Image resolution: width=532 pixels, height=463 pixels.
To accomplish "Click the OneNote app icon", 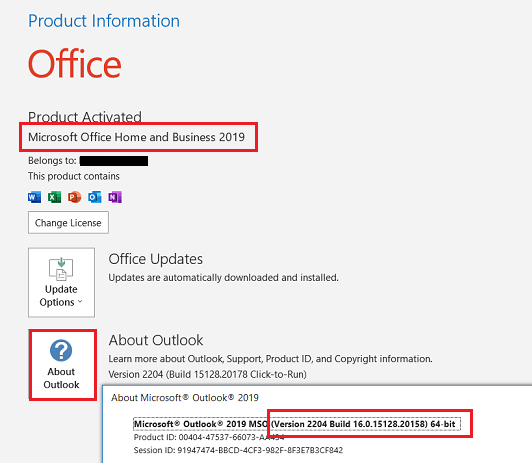I will (115, 197).
